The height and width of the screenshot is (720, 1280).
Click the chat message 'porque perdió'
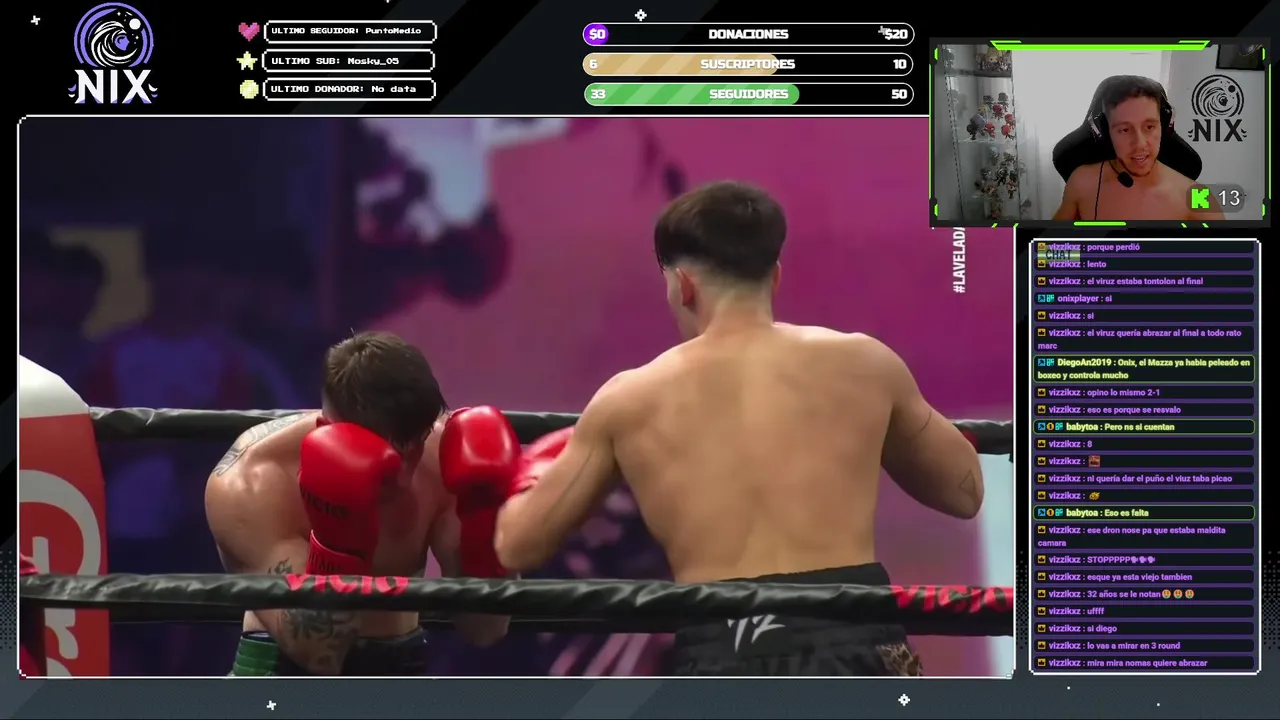(1145, 247)
